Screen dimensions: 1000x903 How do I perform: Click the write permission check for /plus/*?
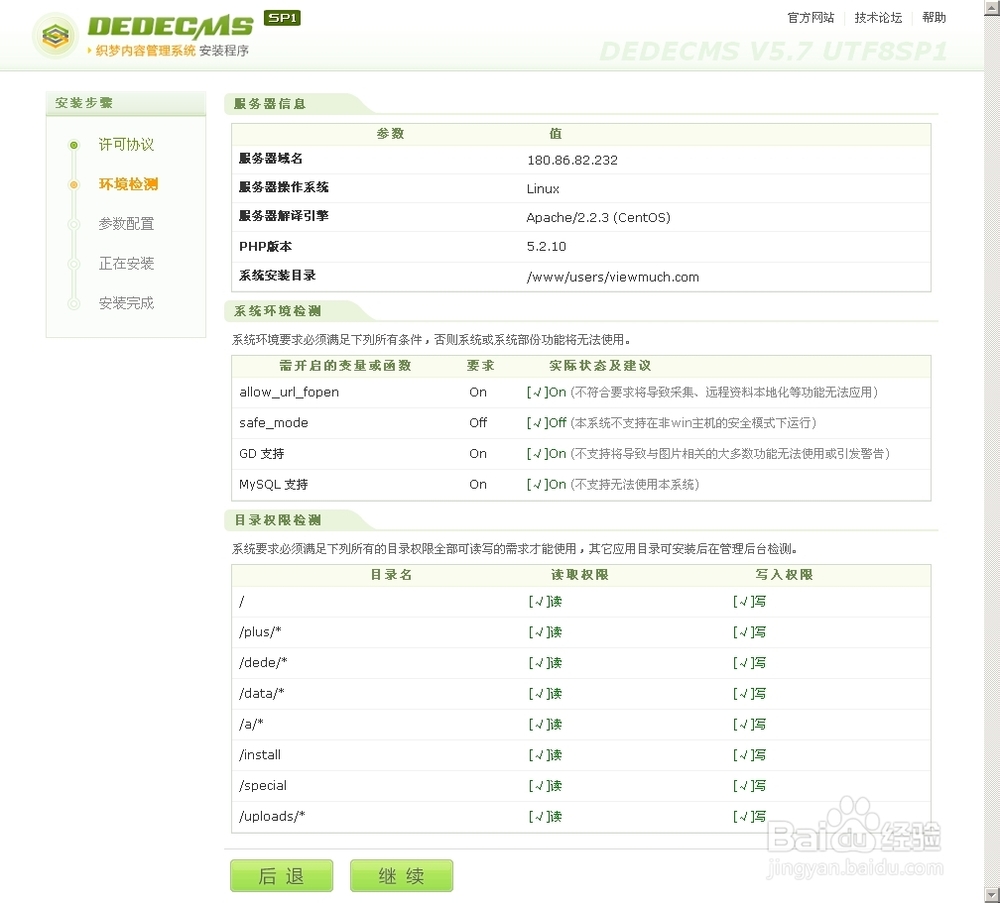pyautogui.click(x=749, y=632)
